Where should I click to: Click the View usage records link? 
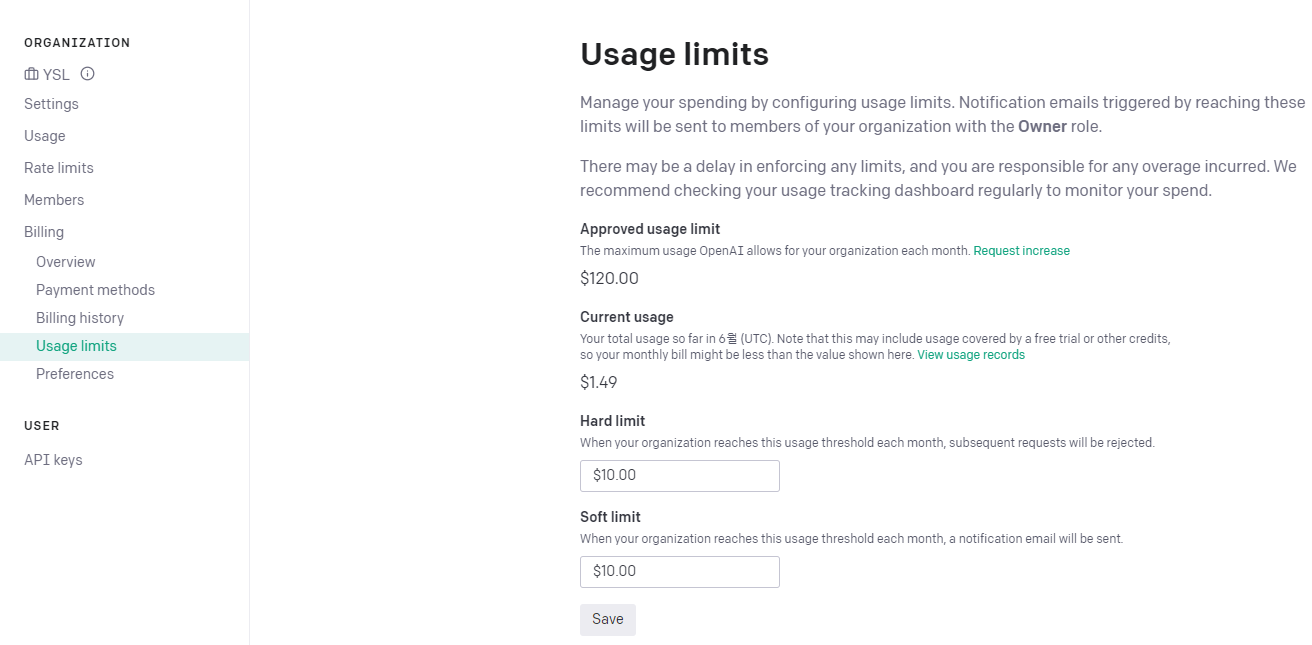pos(971,355)
